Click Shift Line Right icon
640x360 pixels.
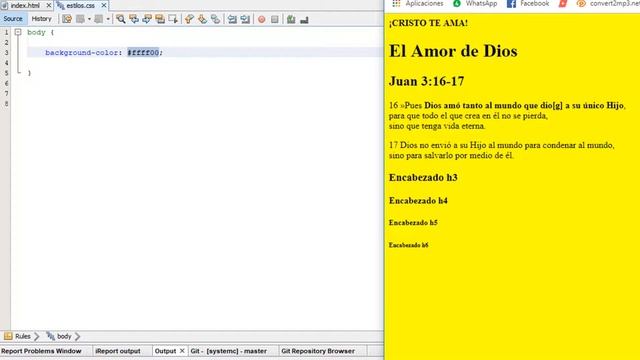(245, 19)
